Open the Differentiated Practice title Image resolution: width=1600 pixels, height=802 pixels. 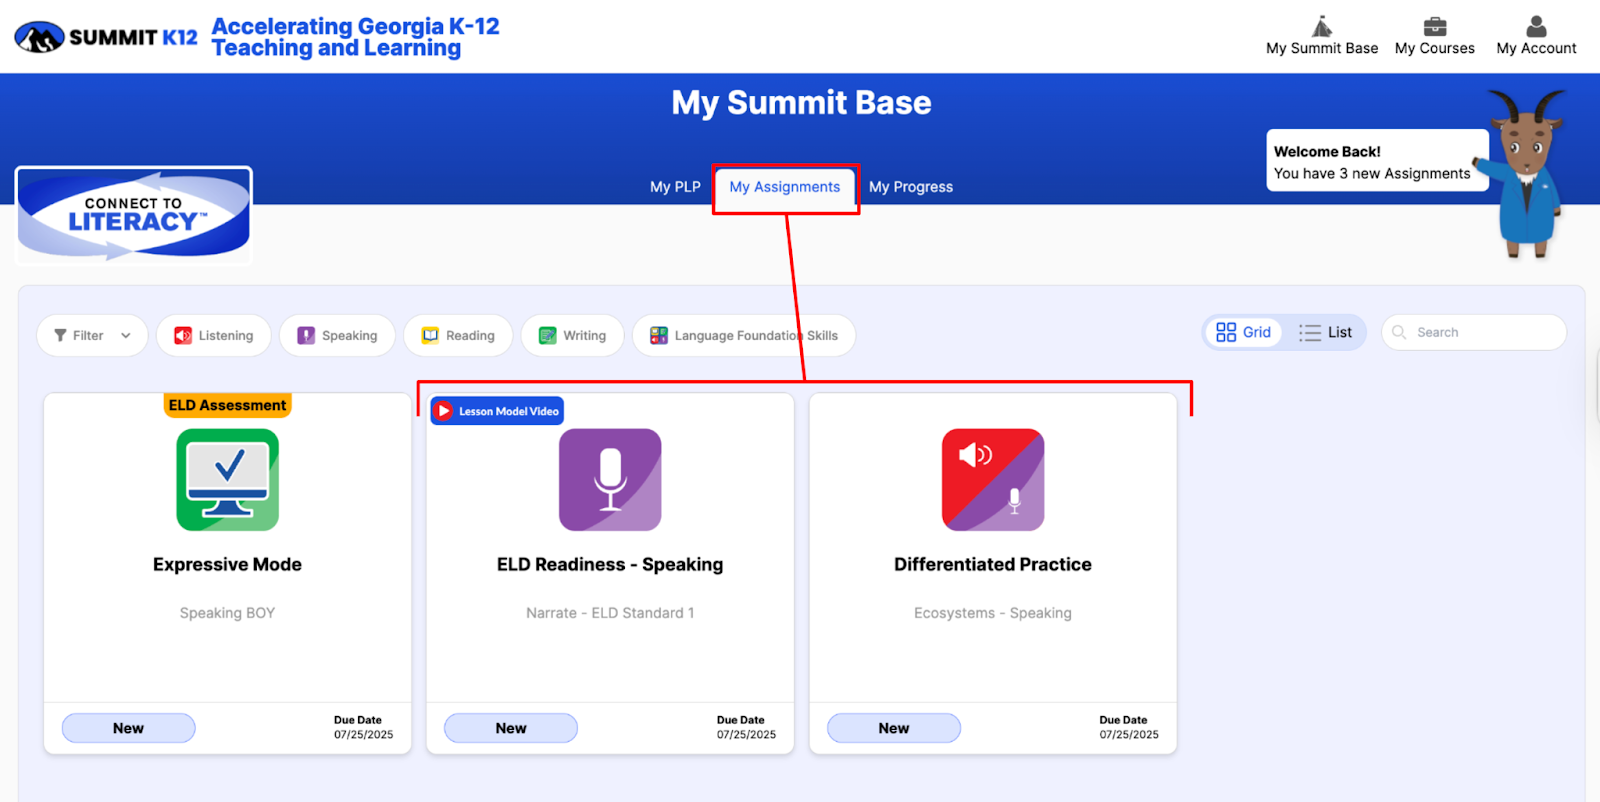(993, 564)
